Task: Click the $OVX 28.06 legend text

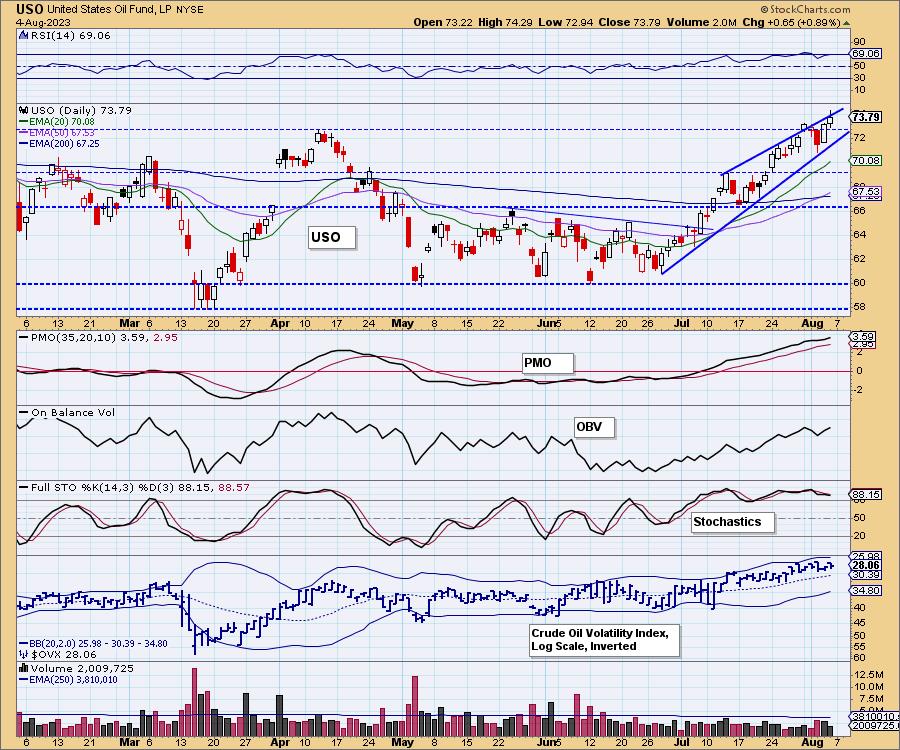Action: (x=64, y=654)
